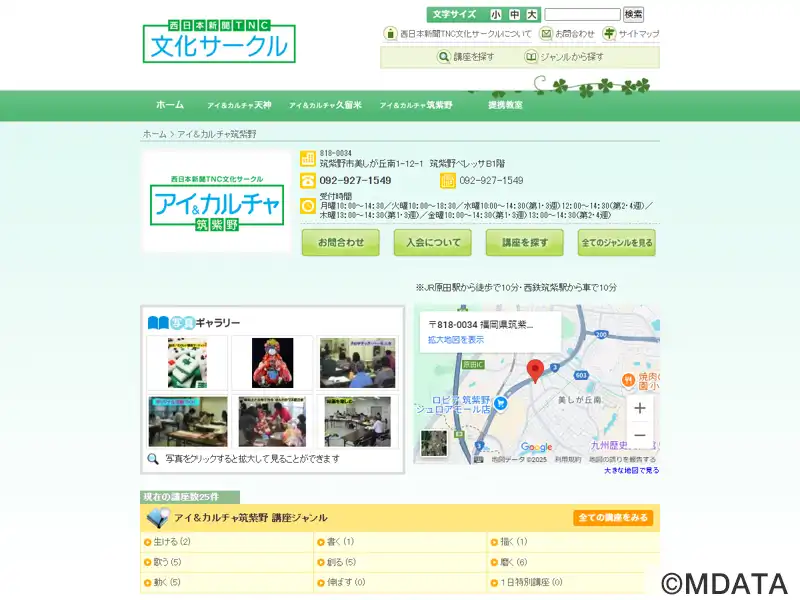Click the book icon beside ジャンルから探す
This screenshot has width=800, height=600.
point(531,57)
